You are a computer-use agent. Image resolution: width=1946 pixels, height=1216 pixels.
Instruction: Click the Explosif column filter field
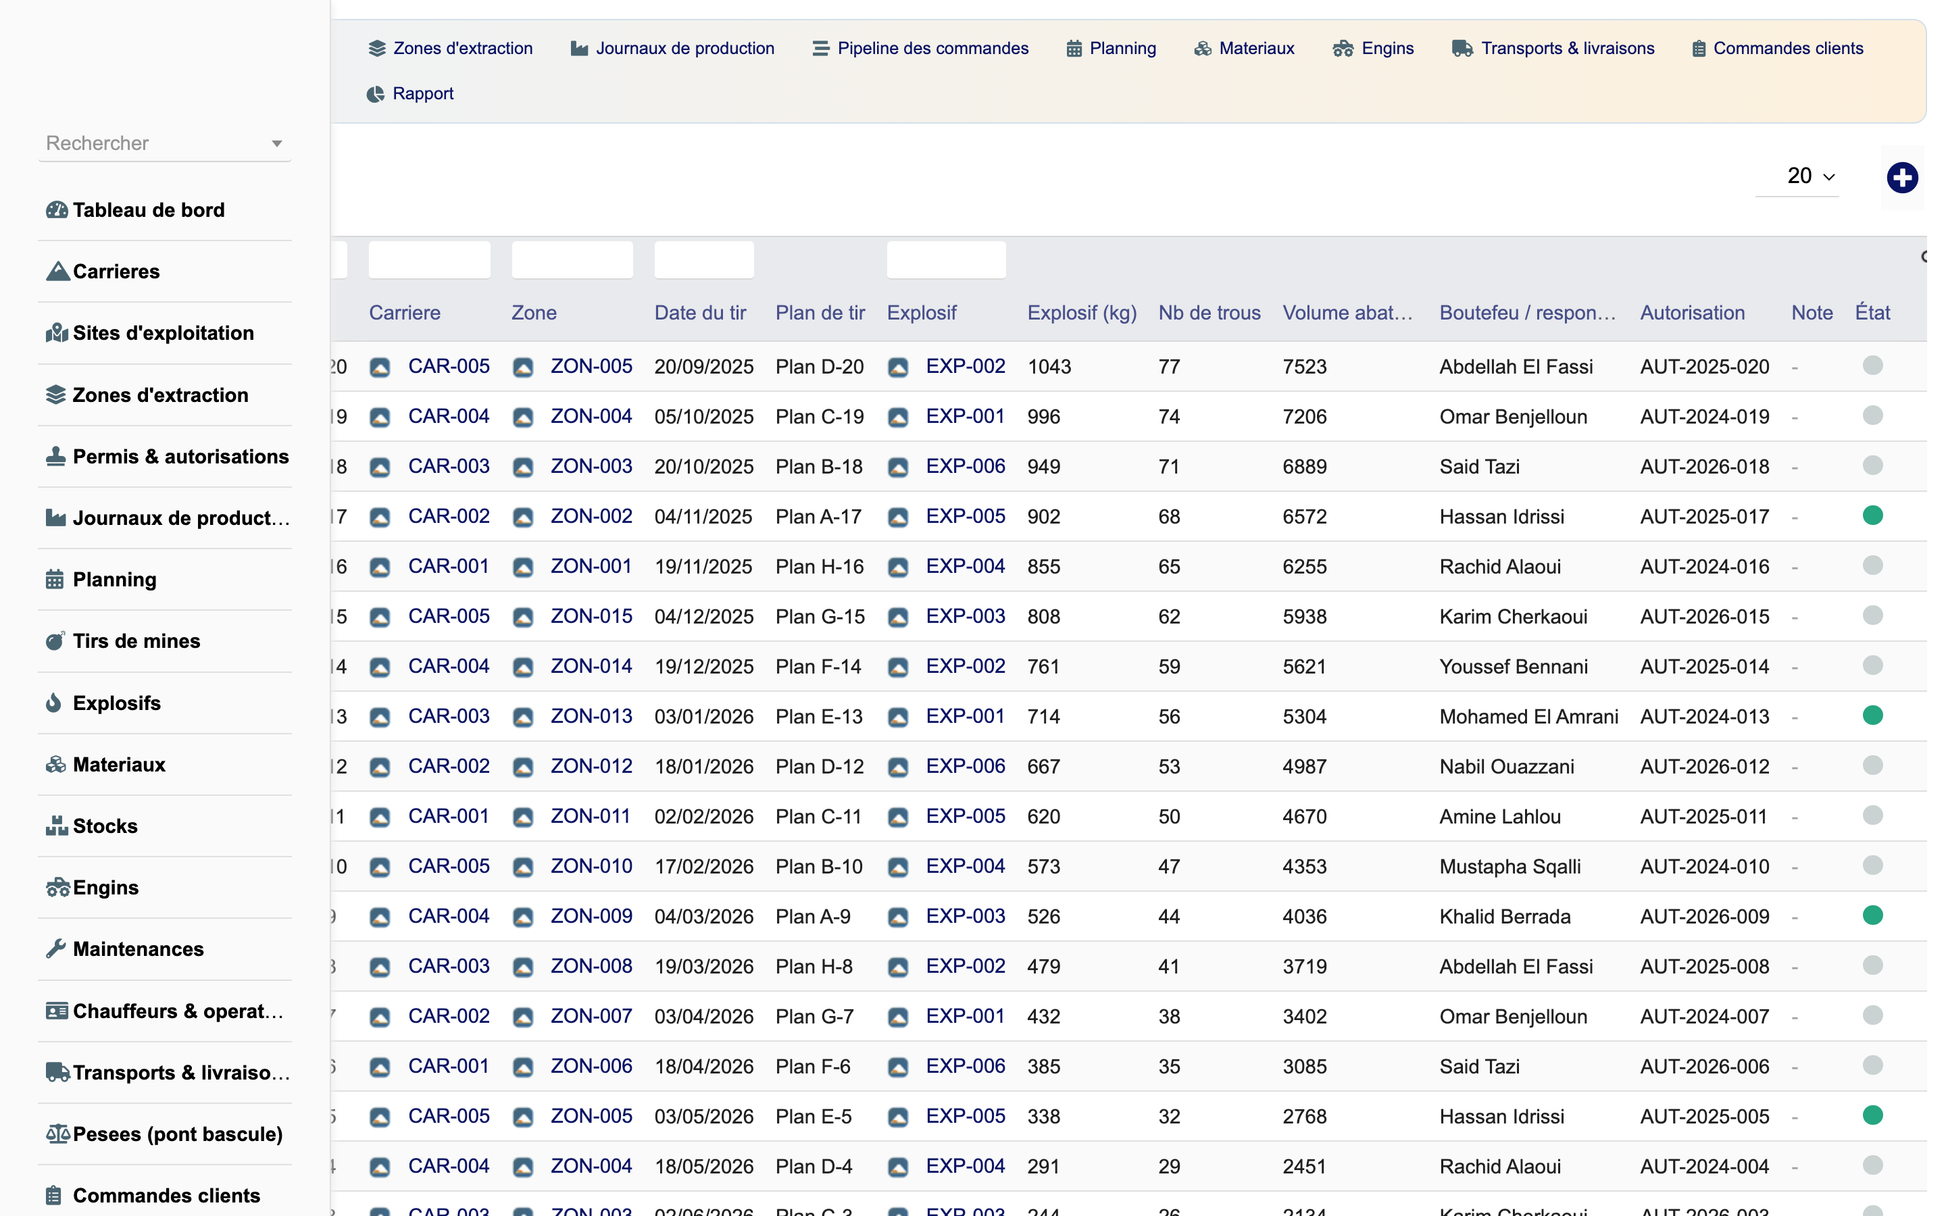coord(946,260)
